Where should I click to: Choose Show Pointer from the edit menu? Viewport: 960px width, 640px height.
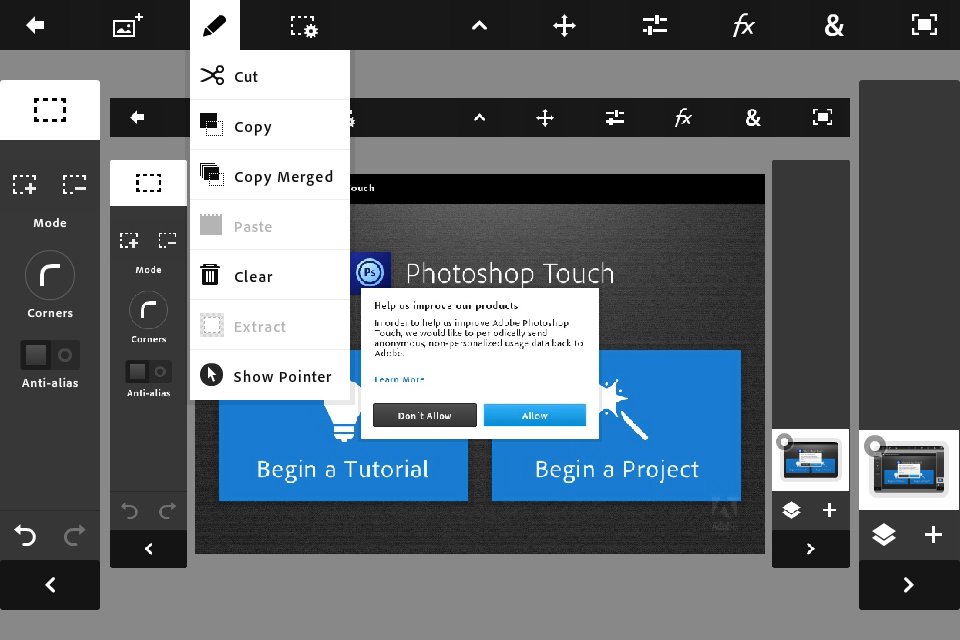pyautogui.click(x=270, y=375)
